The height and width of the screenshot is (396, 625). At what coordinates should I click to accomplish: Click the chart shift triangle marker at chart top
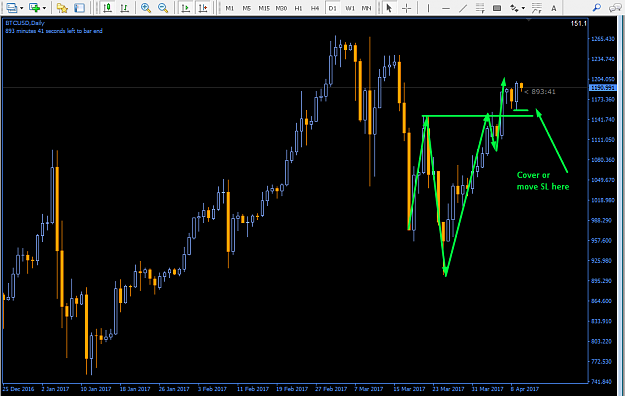[529, 19]
